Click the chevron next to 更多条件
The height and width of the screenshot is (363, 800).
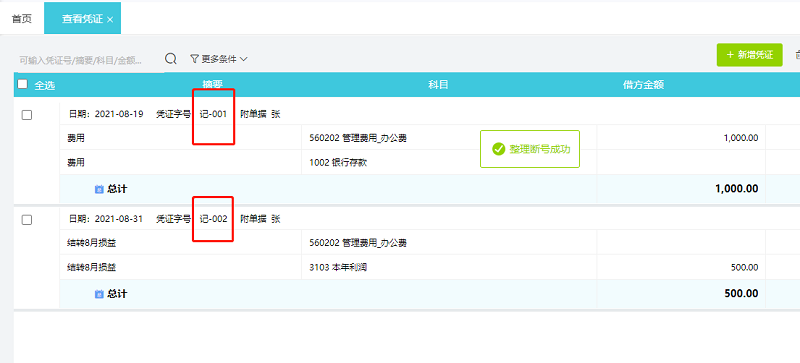[x=243, y=59]
